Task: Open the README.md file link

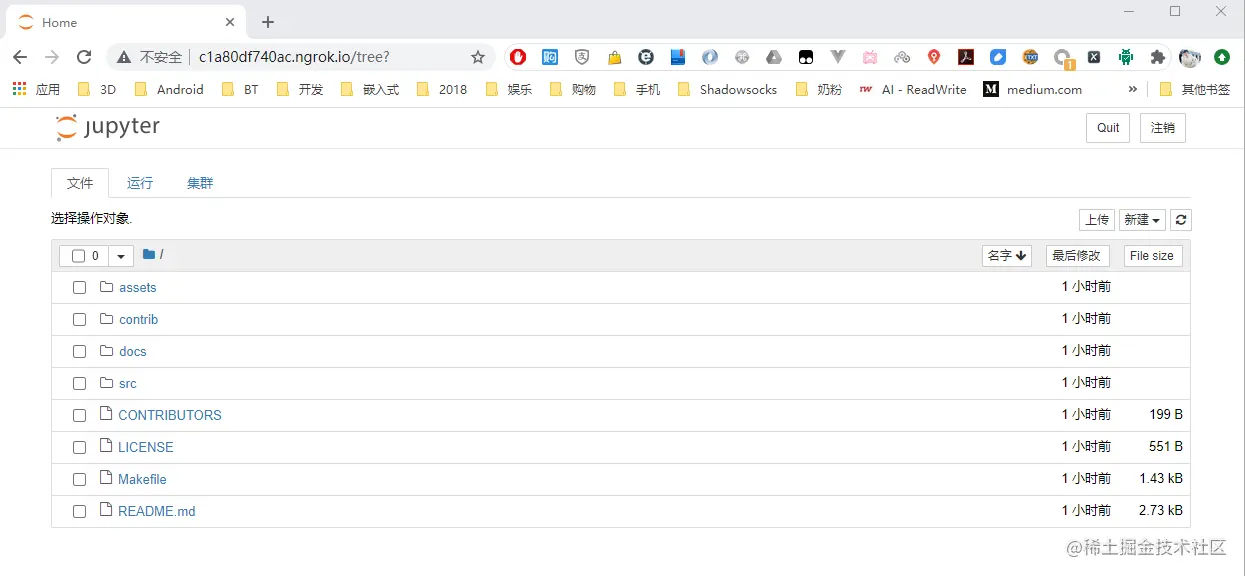Action: coord(157,511)
